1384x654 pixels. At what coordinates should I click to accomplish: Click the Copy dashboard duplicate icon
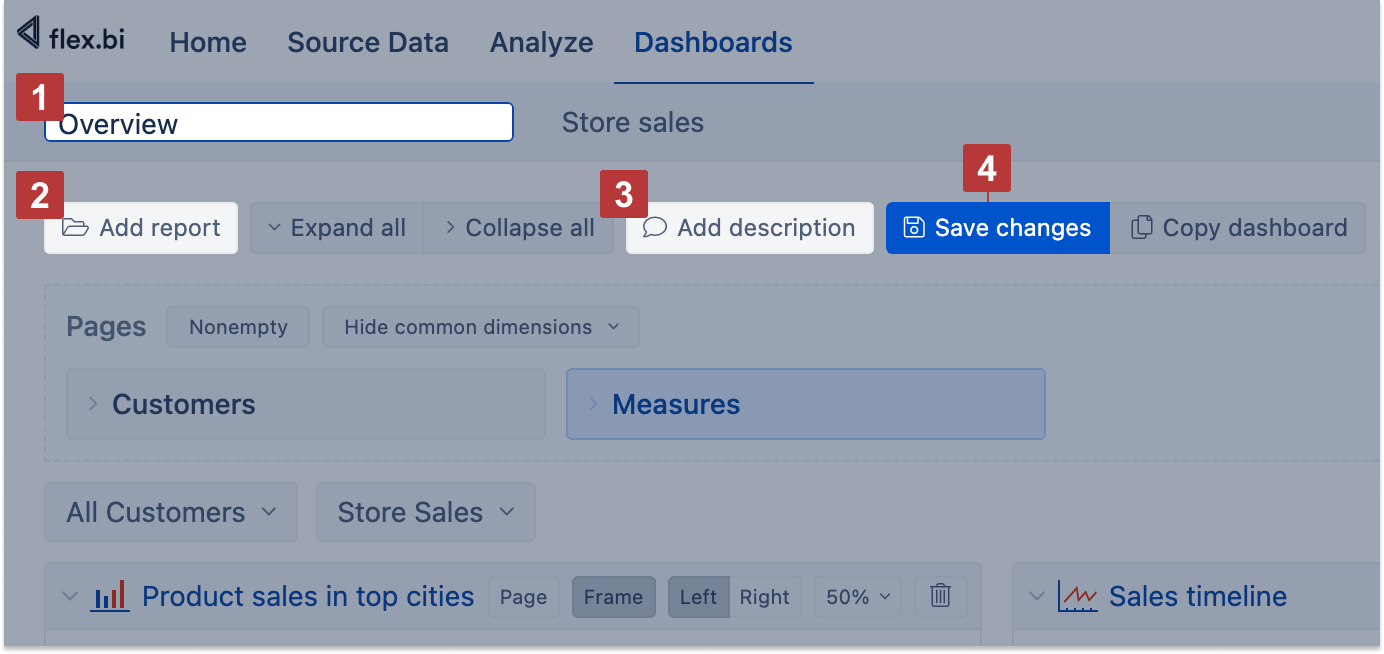point(1141,227)
